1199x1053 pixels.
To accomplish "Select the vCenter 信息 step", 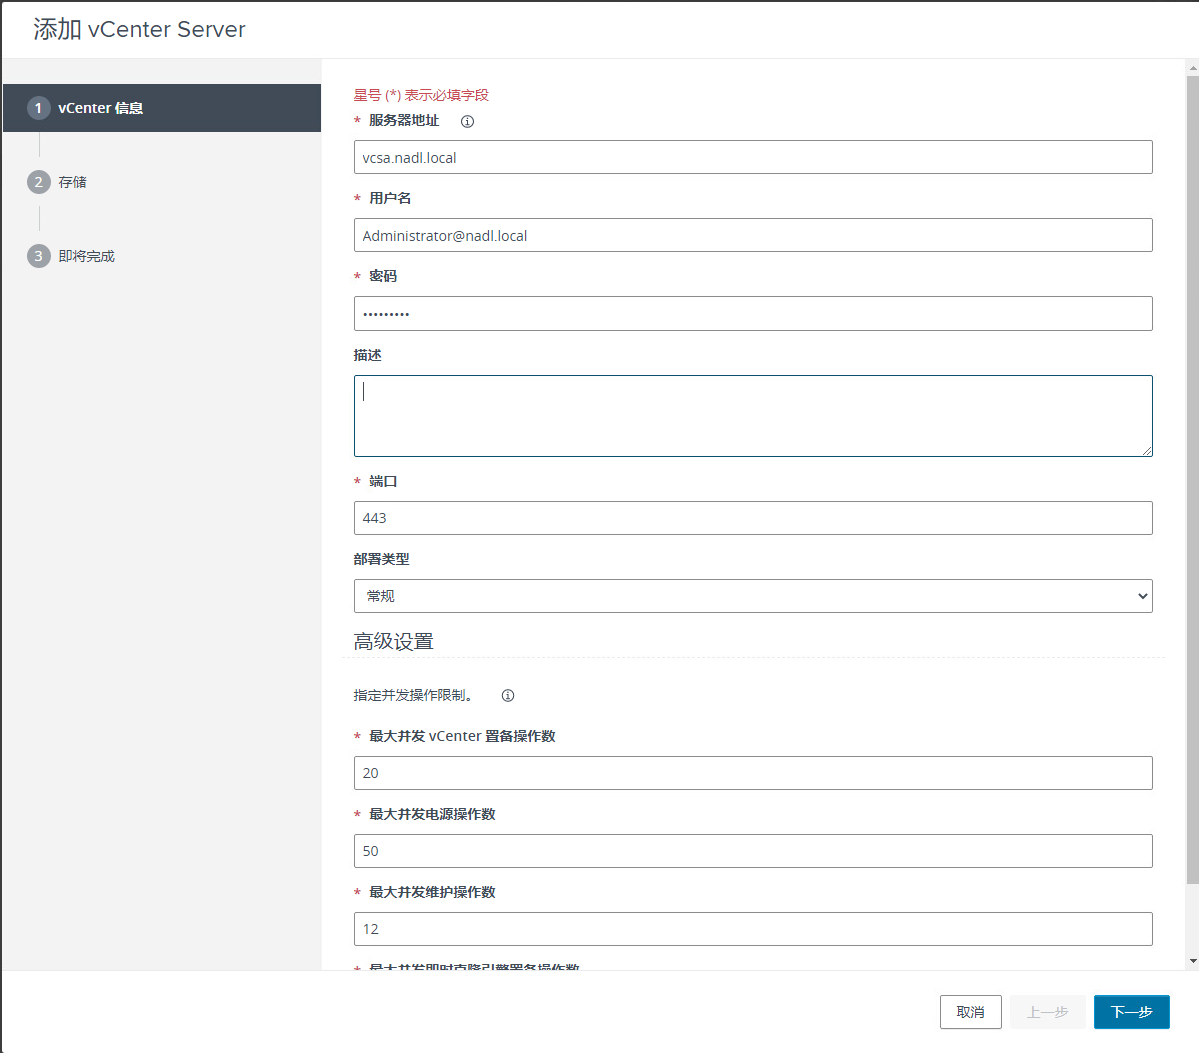I will (162, 108).
